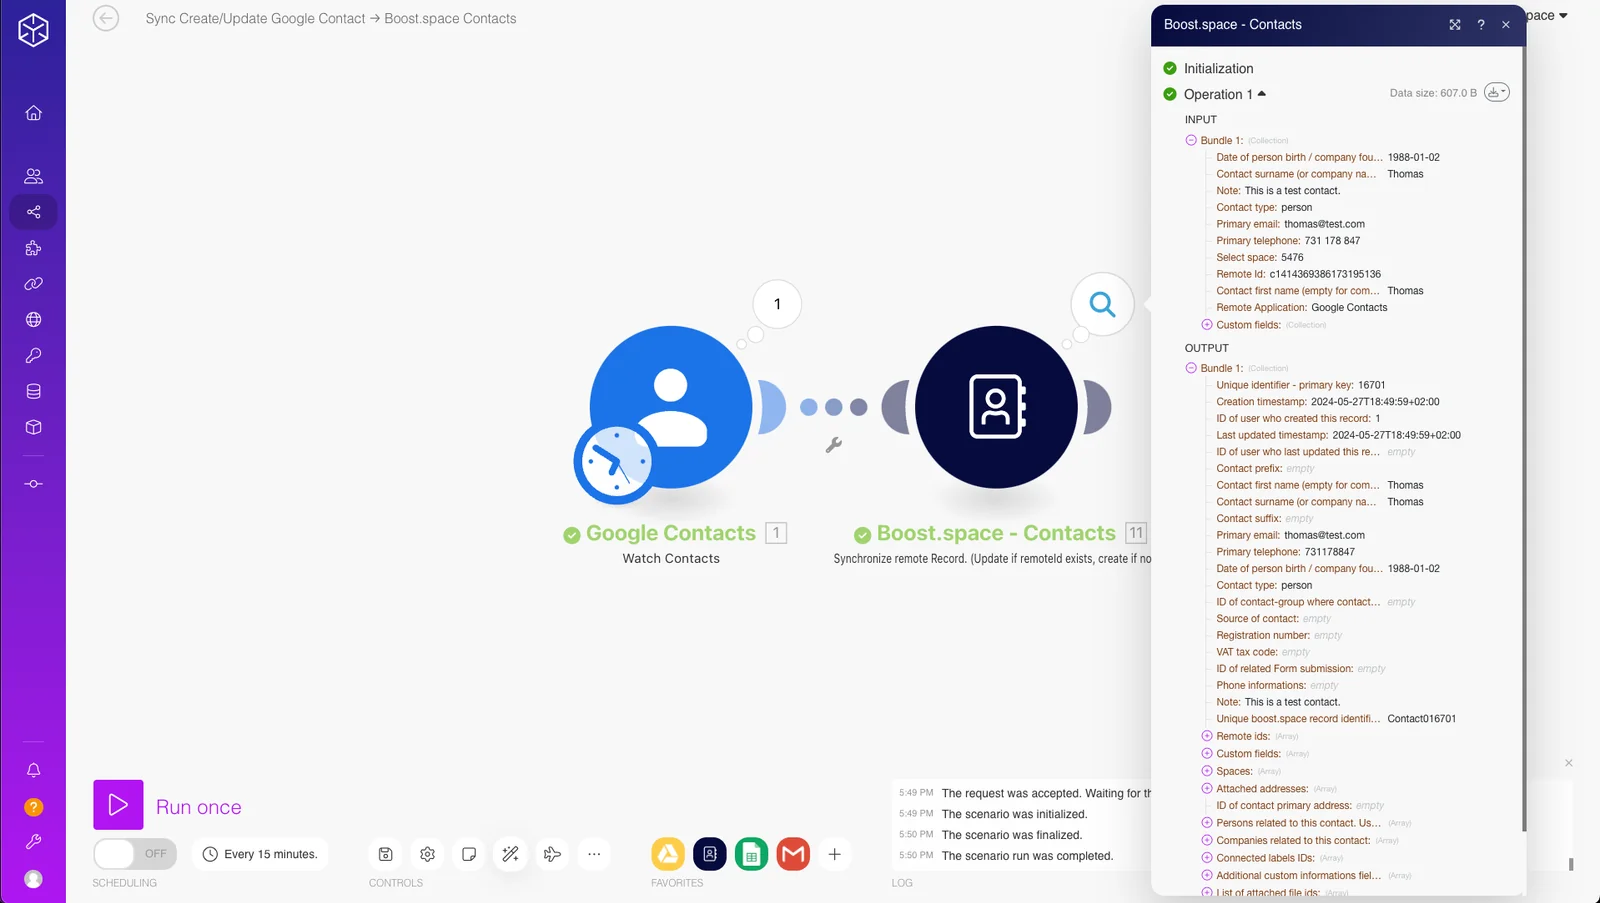The image size is (1600, 903).
Task: Collapse the OUTPUT Bundle 1 collection
Action: (1191, 368)
